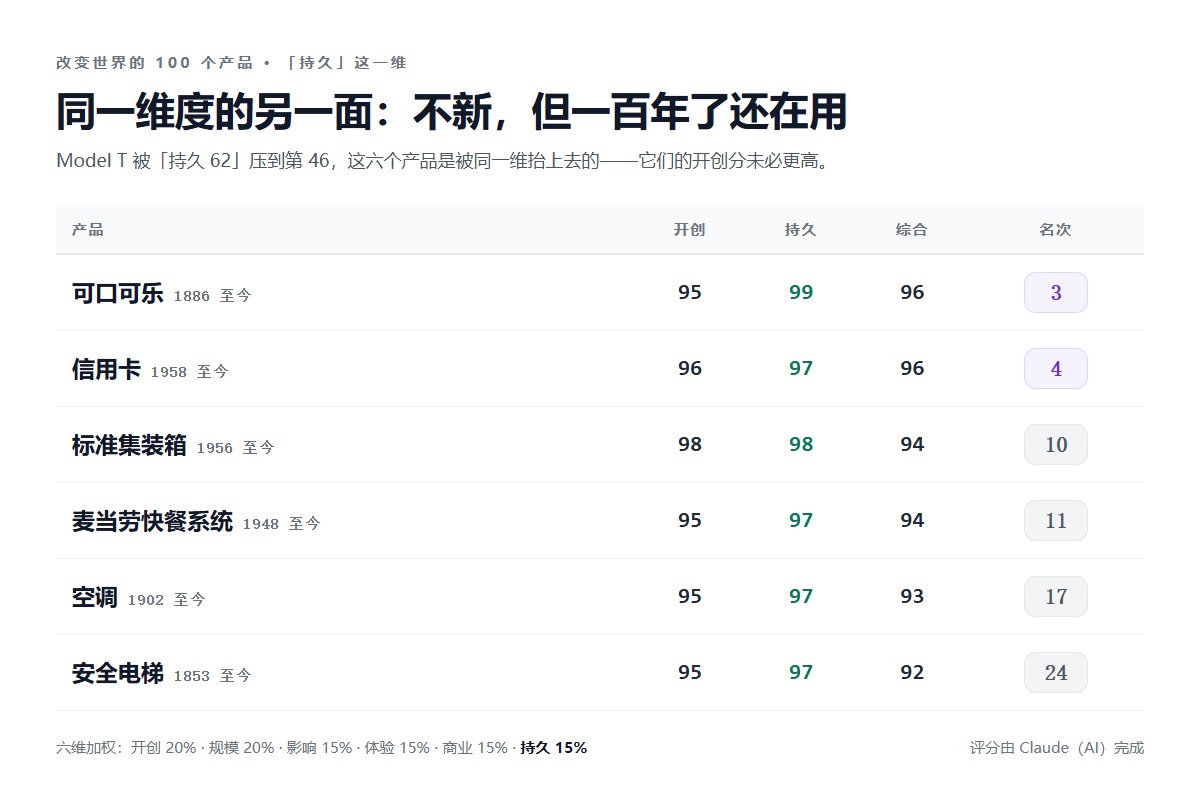The image size is (1200, 809).
Task: Click the 开创 column header
Action: [x=689, y=230]
